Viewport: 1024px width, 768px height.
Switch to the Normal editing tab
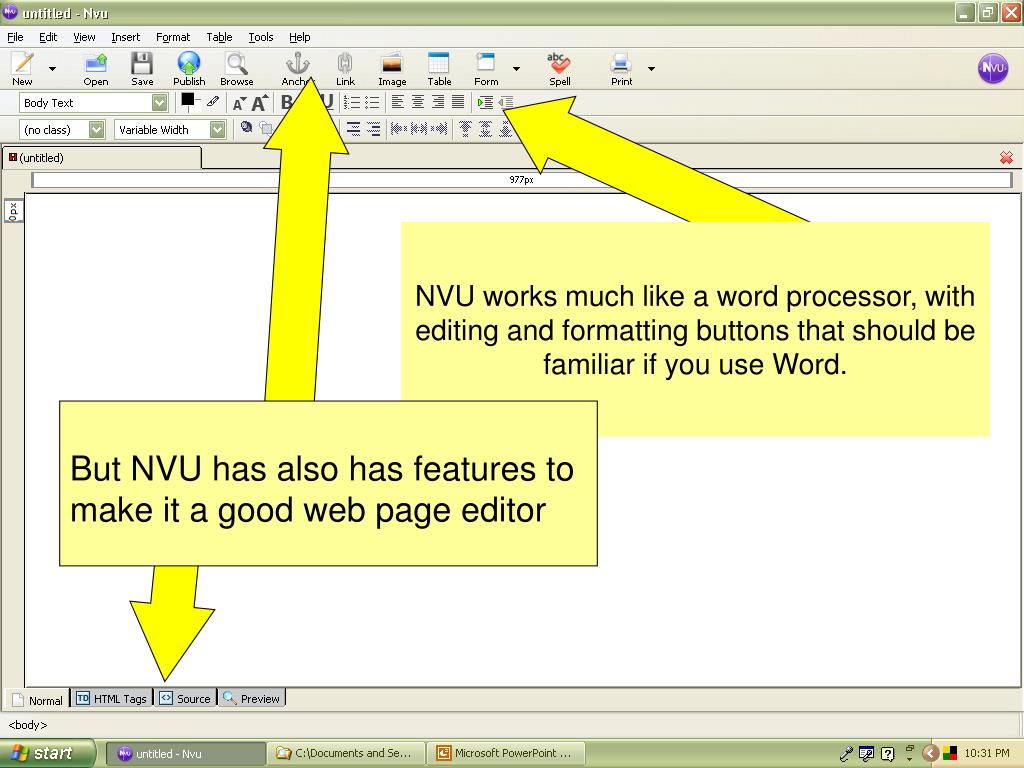pyautogui.click(x=37, y=699)
